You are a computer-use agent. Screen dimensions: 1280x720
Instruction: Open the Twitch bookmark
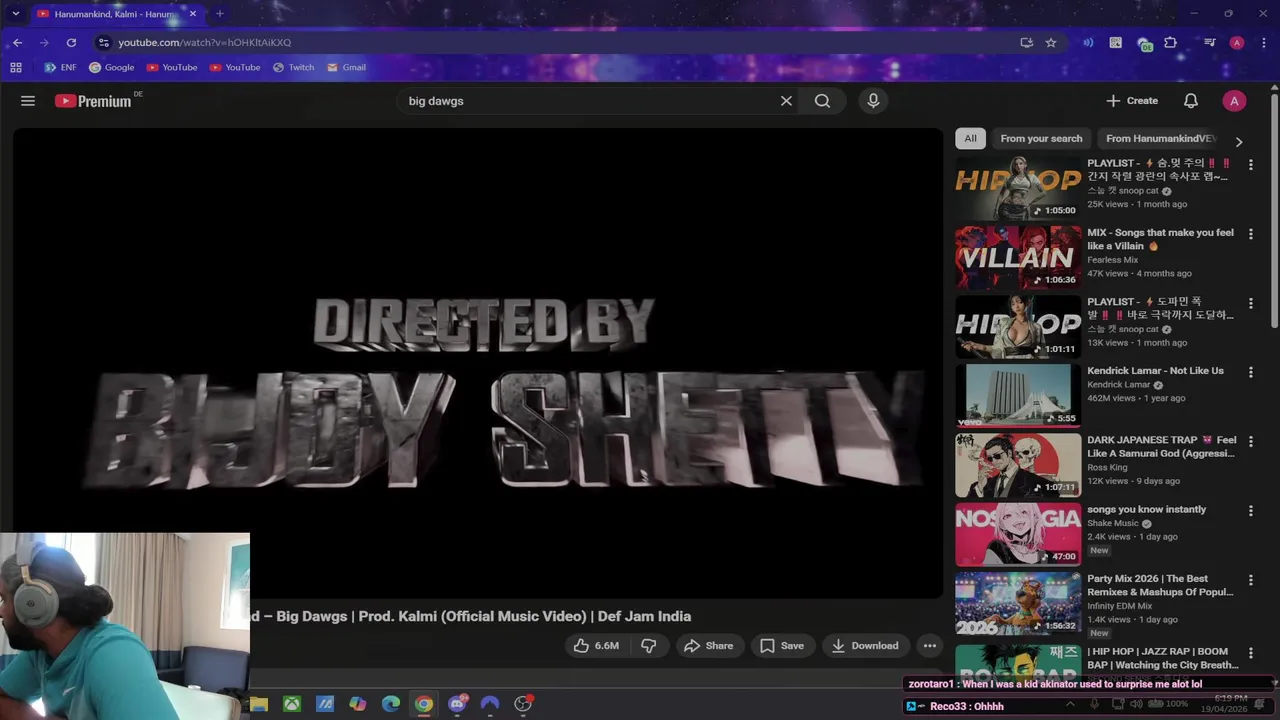pyautogui.click(x=292, y=68)
